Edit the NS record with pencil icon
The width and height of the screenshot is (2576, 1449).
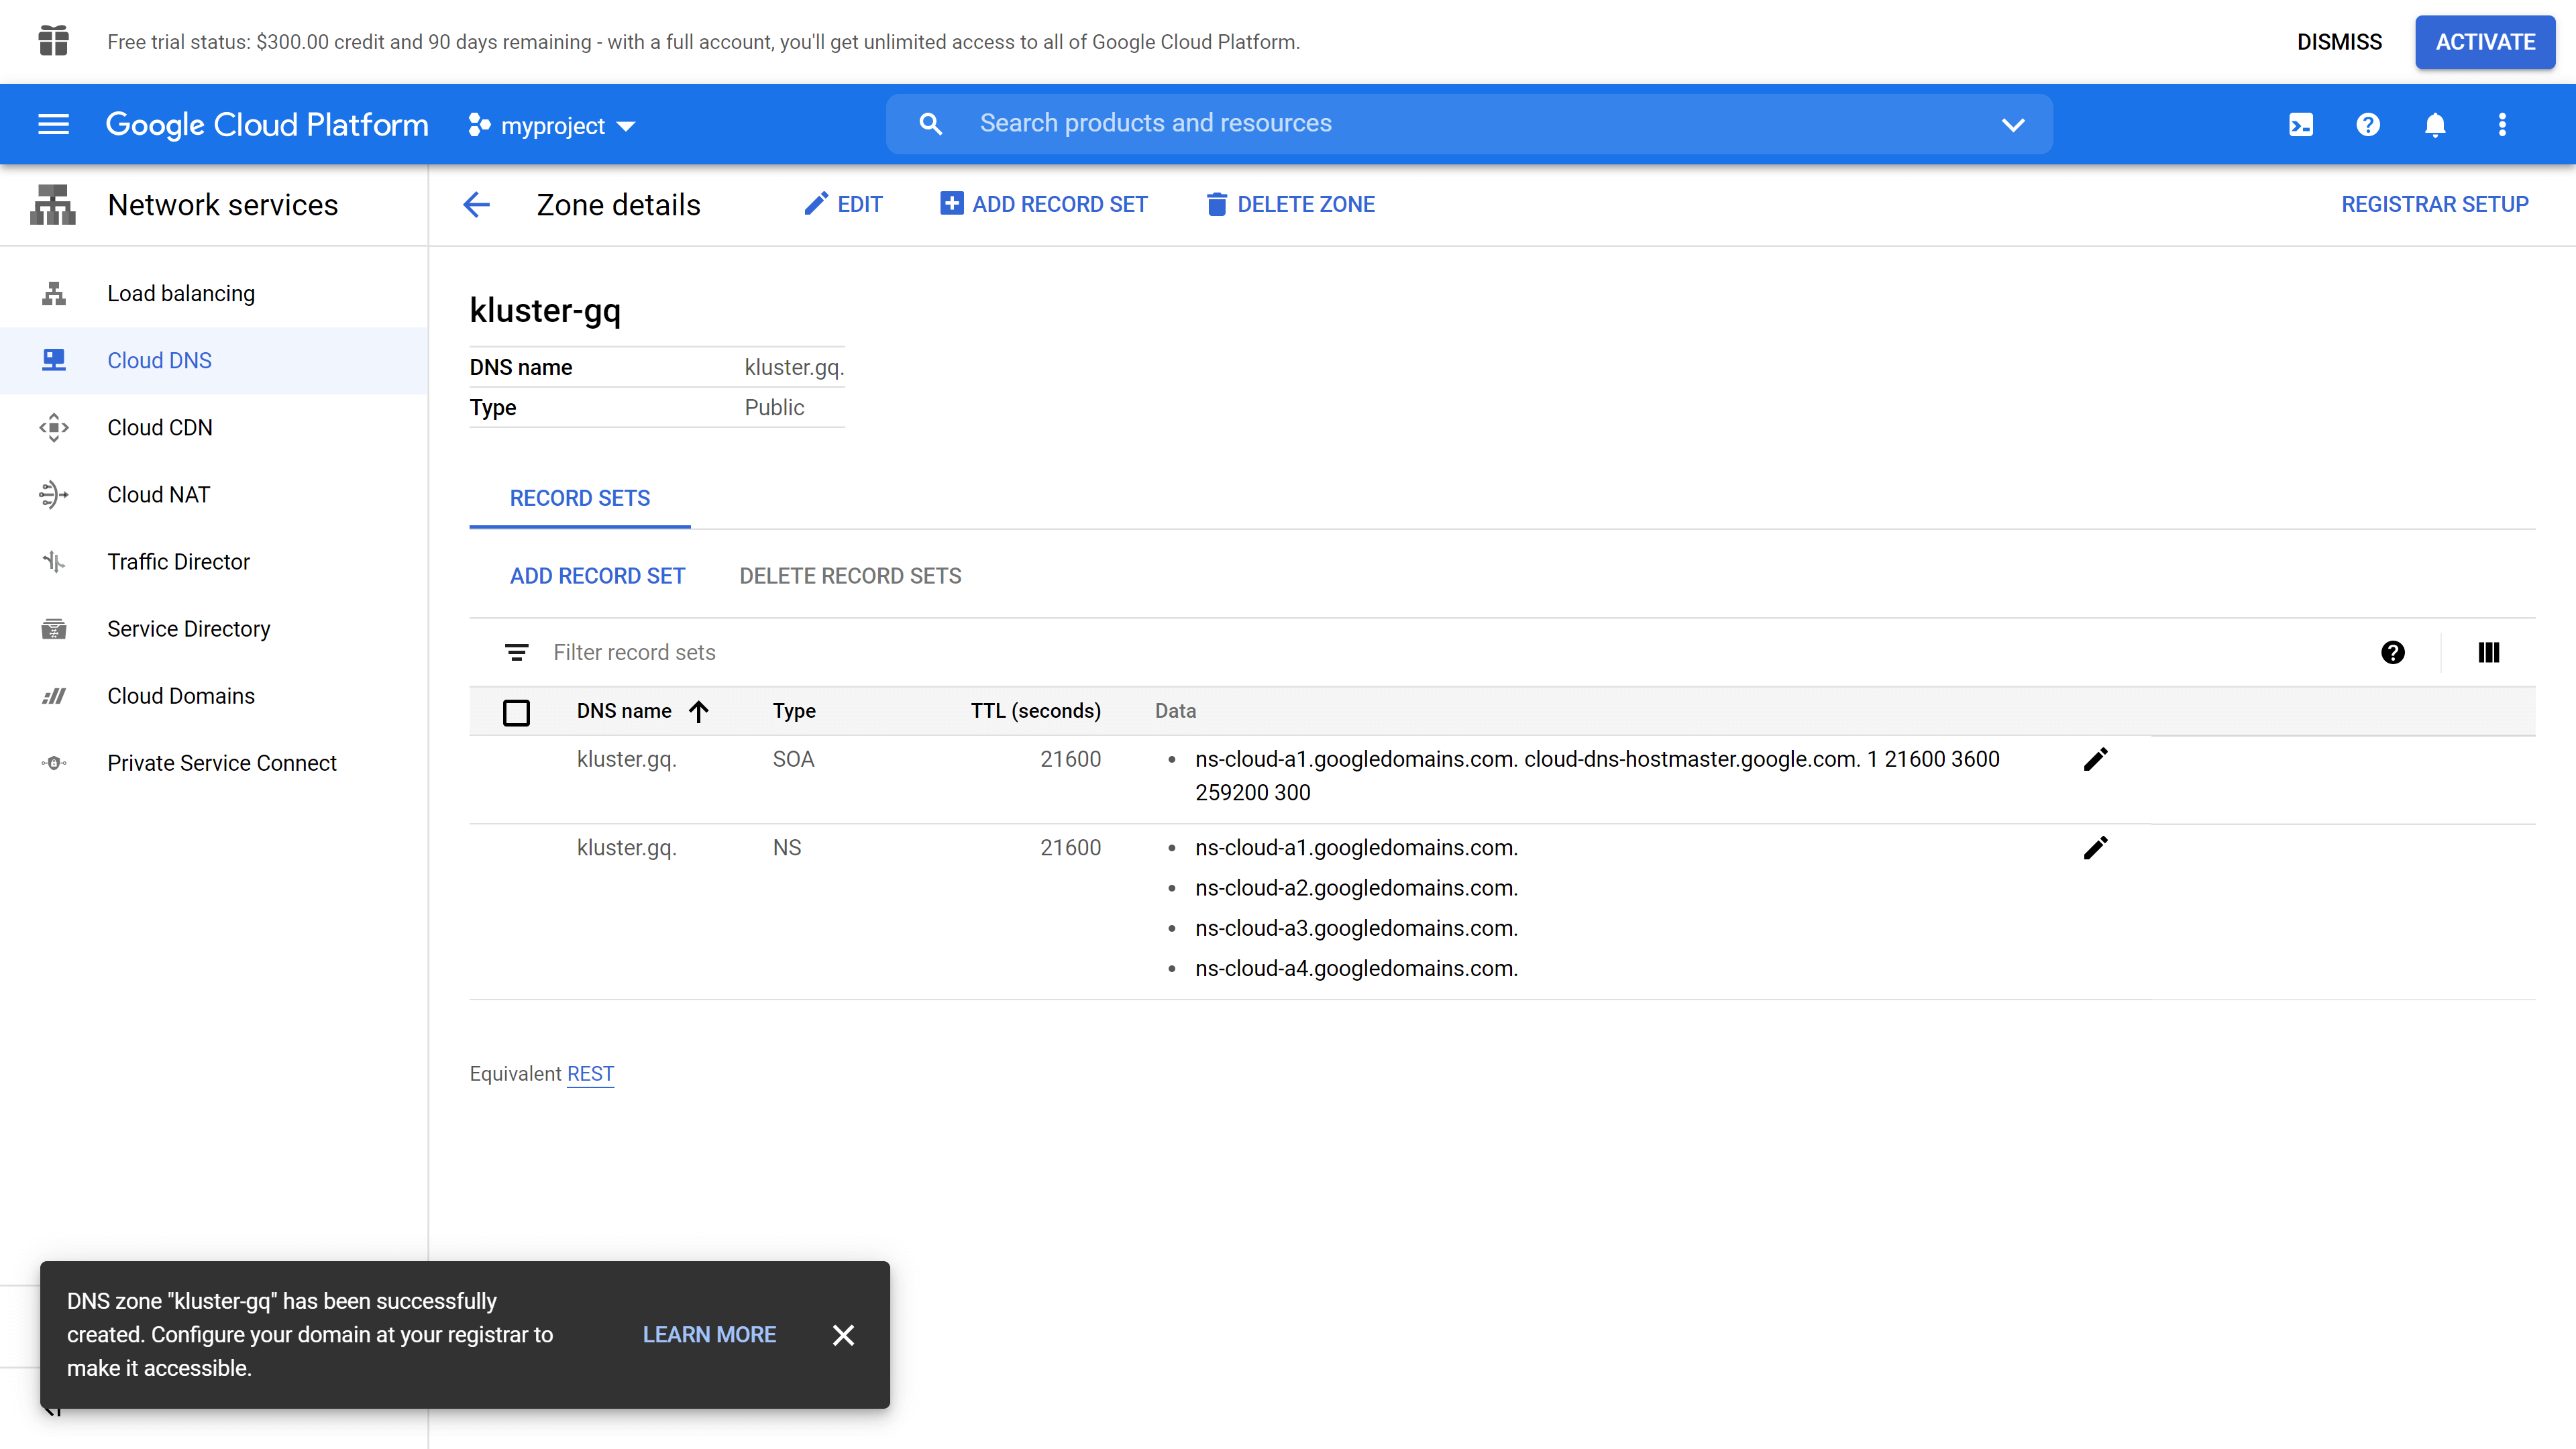tap(2096, 848)
